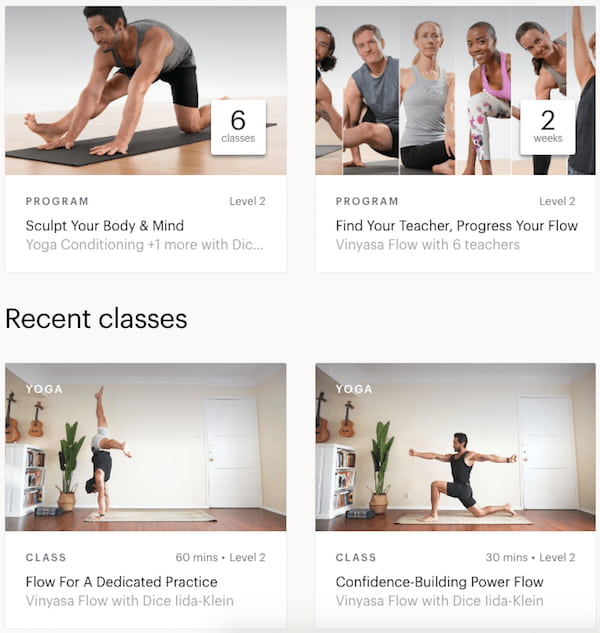Select Vinyasa Flow with Dice Iida-Klein under Flow For A Dedicated Practice
This screenshot has width=600, height=633.
pos(130,601)
